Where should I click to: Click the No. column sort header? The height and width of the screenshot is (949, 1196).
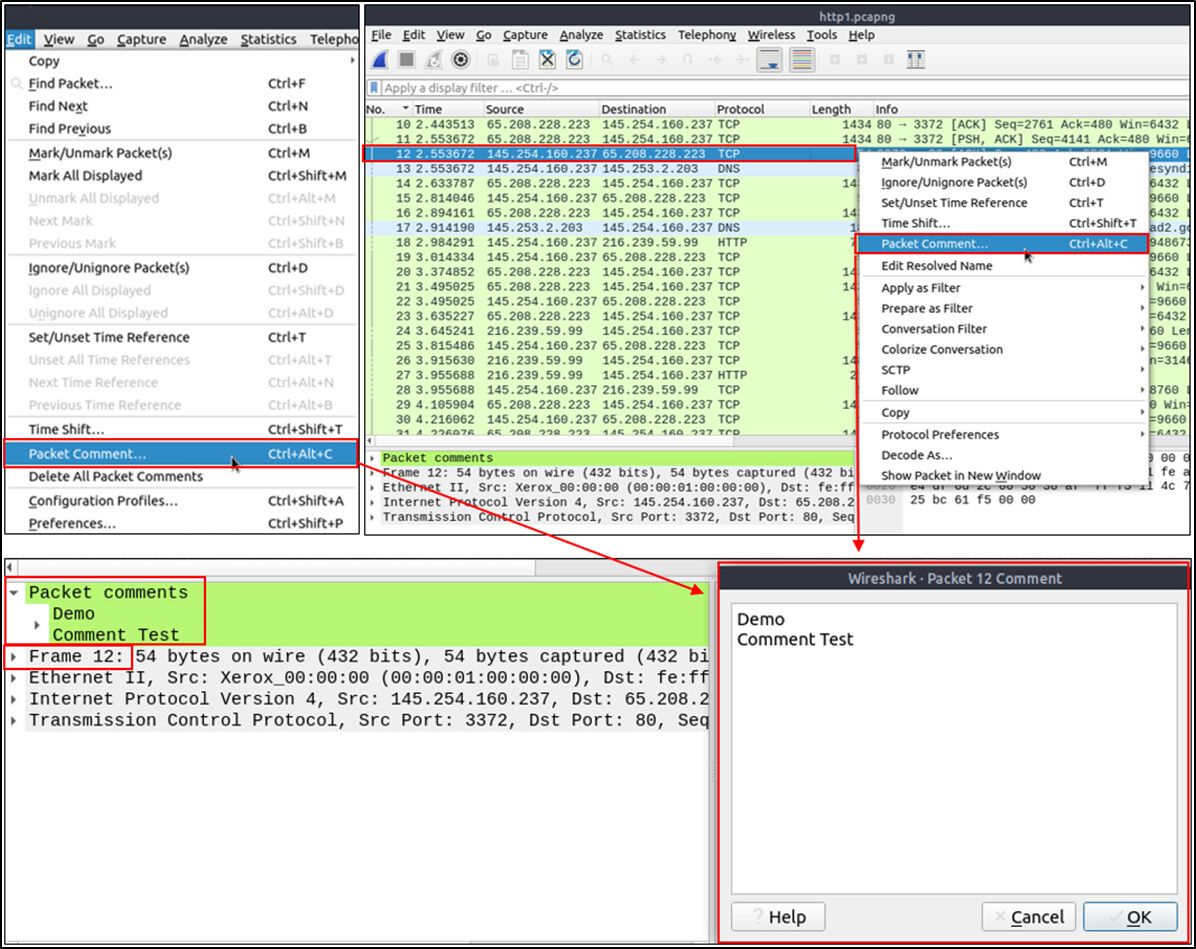tap(387, 109)
